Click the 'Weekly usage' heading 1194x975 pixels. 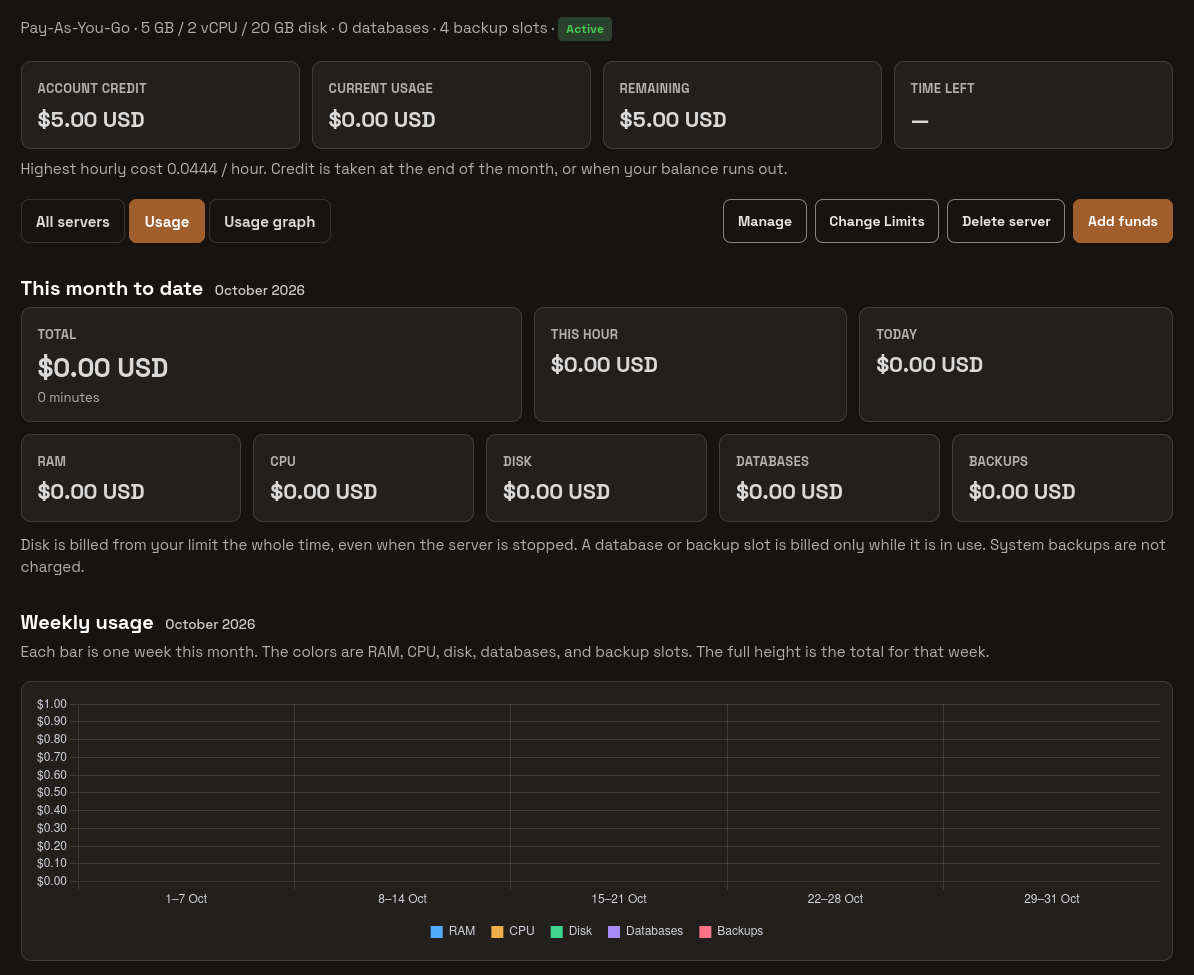(x=87, y=622)
